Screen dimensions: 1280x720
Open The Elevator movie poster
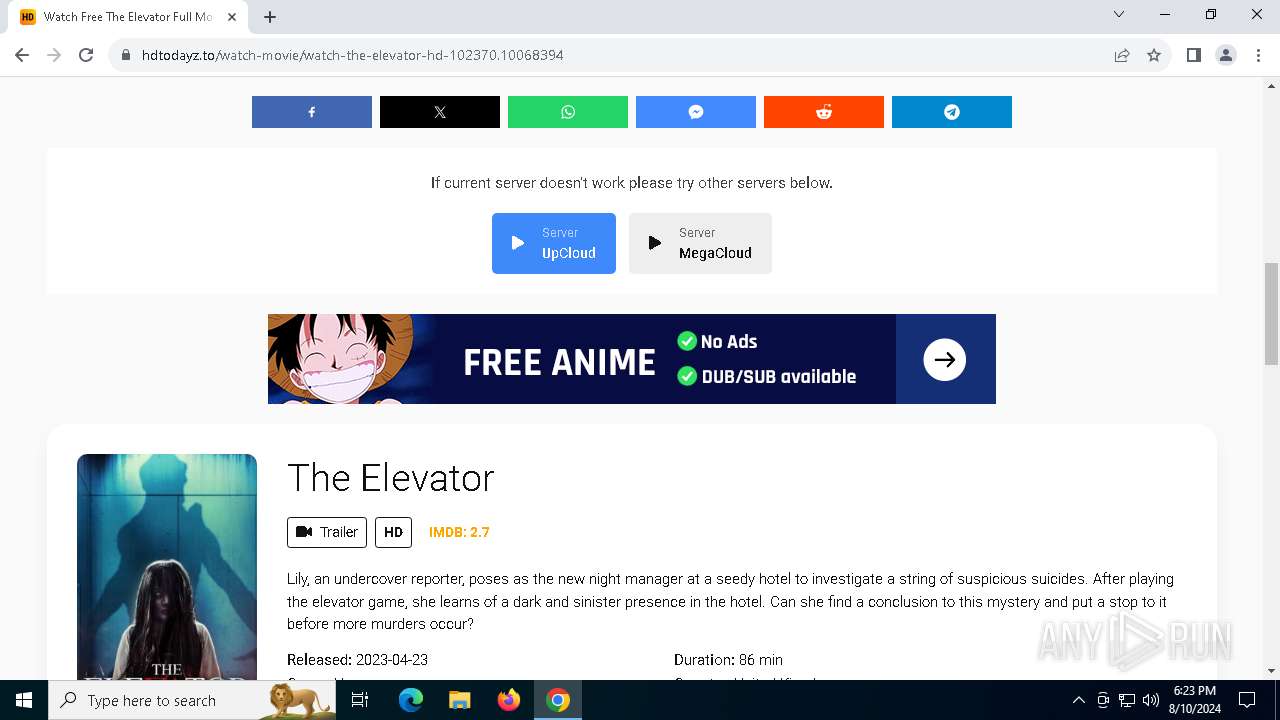[167, 567]
